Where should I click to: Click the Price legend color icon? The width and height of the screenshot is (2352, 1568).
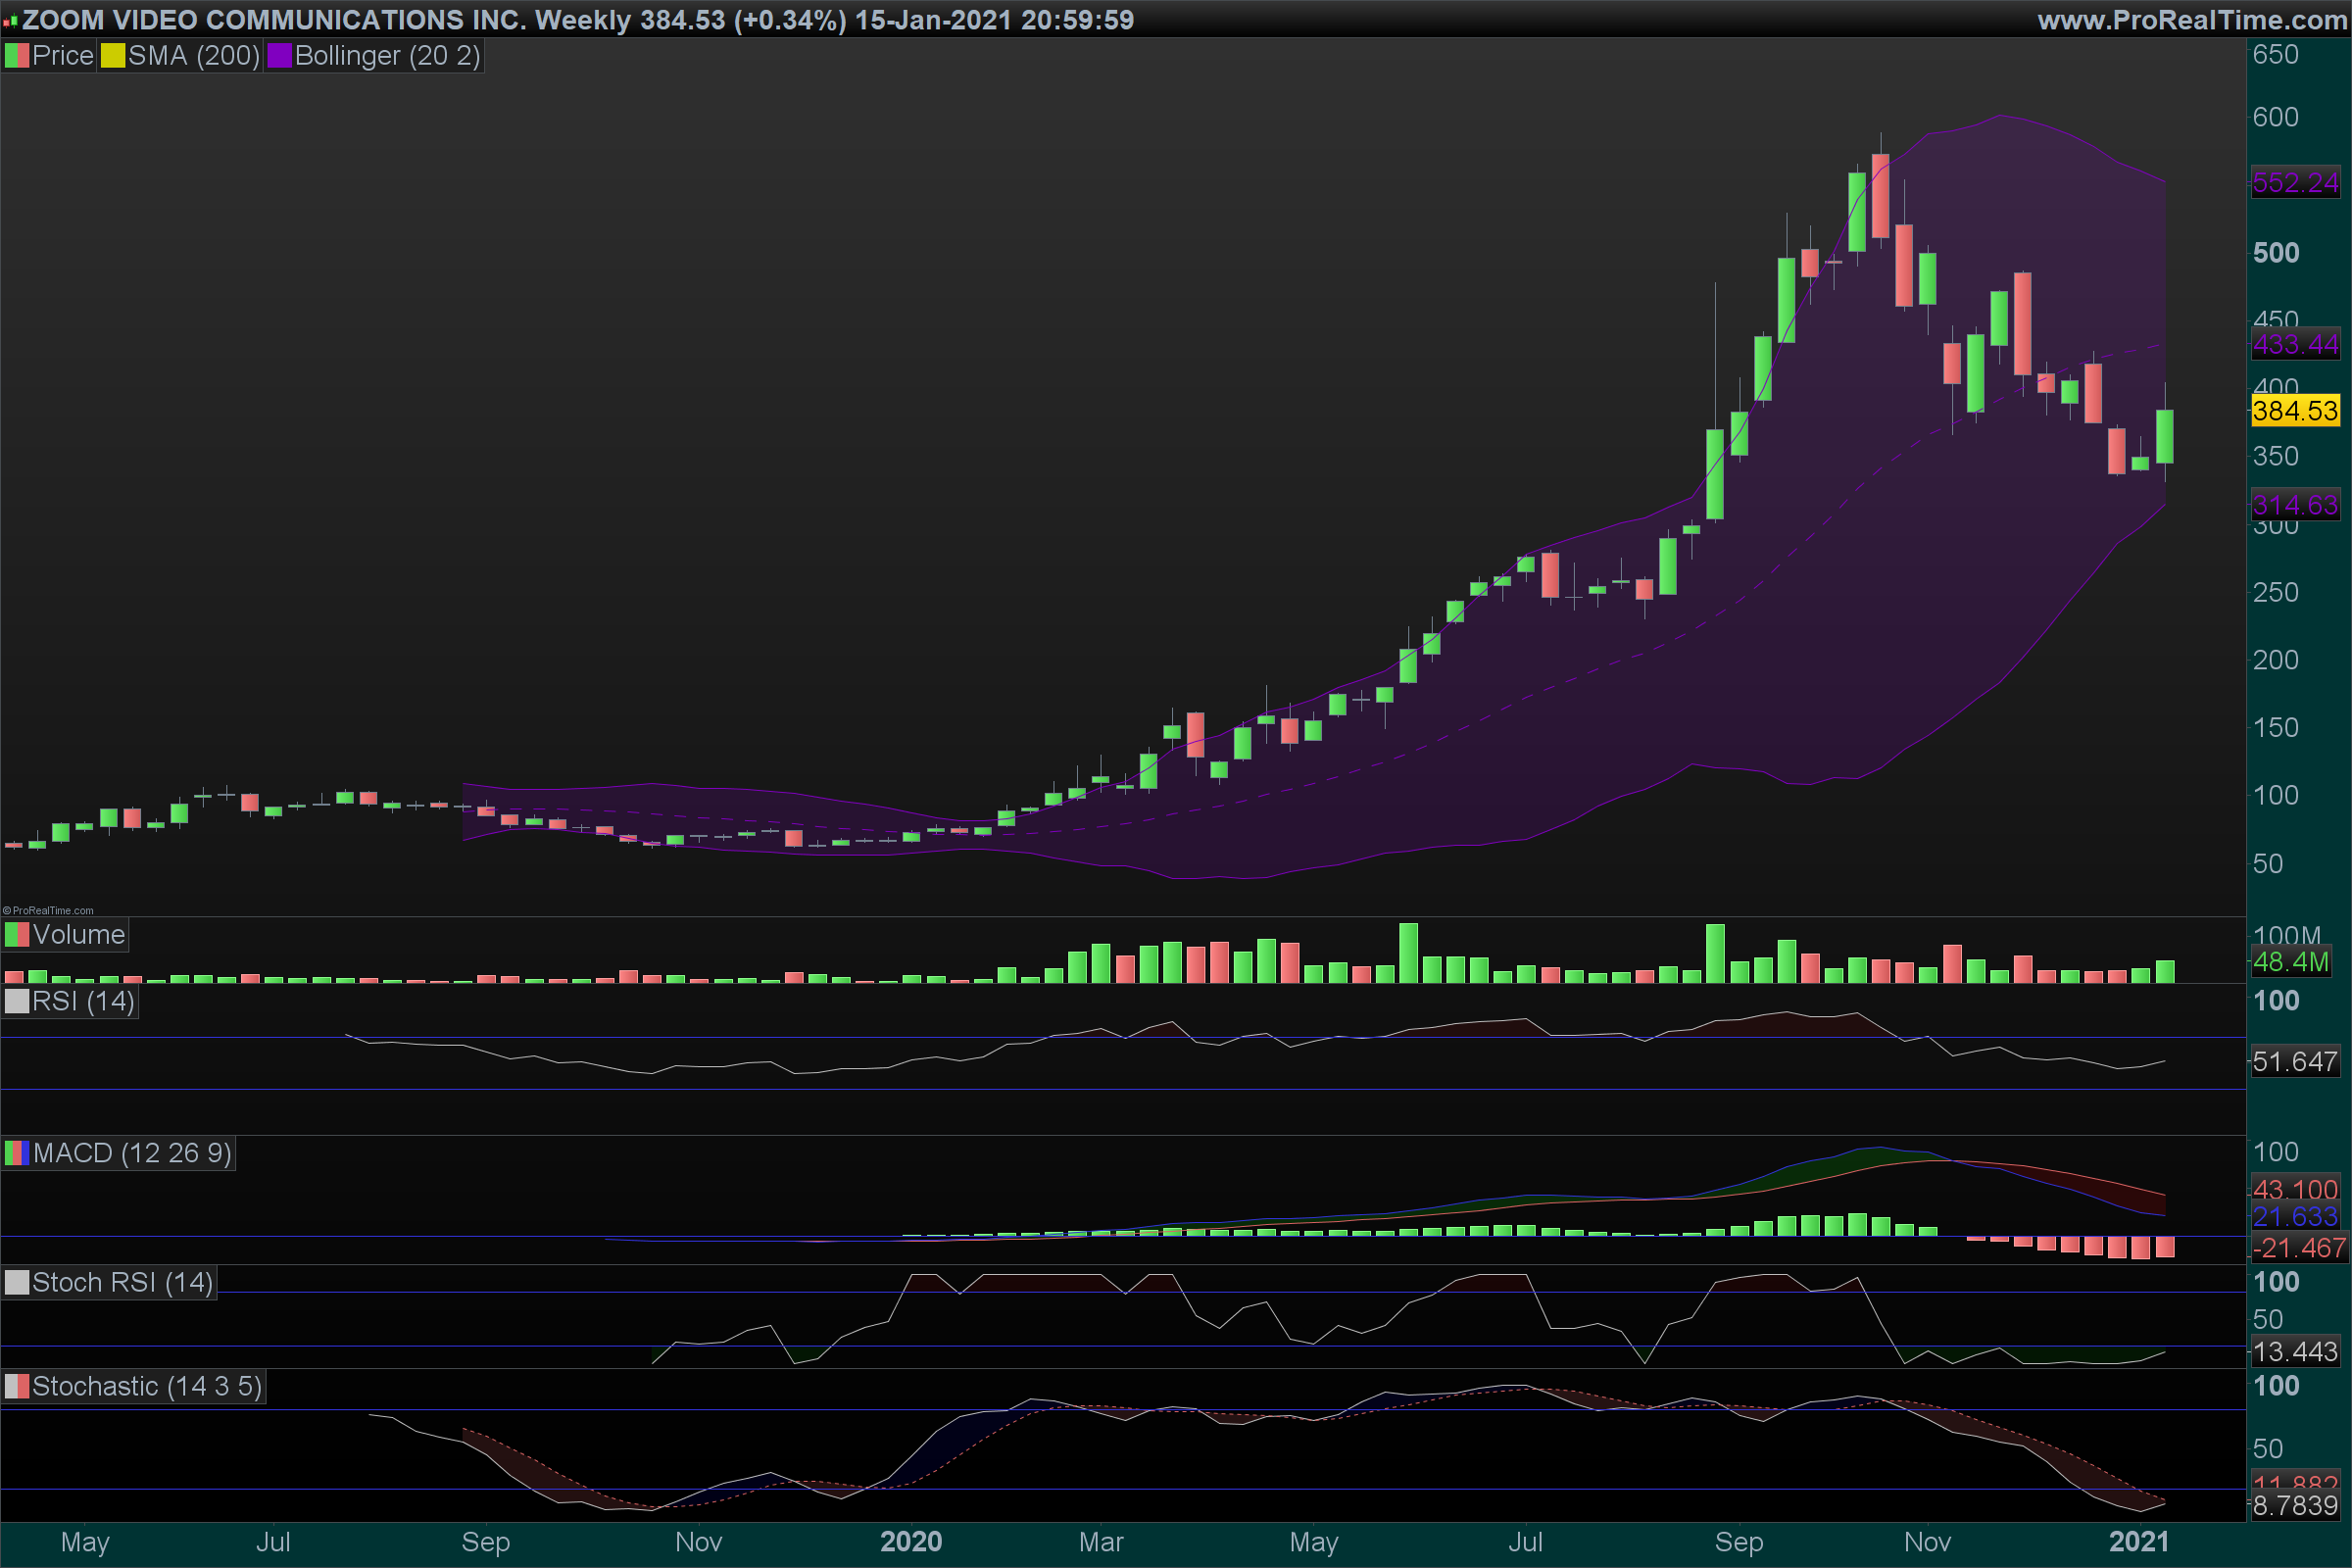[17, 56]
